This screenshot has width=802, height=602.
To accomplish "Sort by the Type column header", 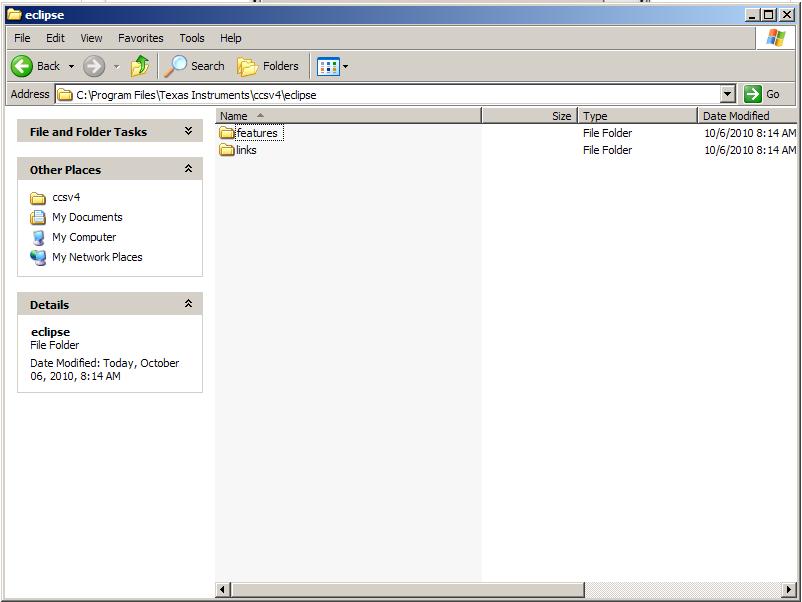I will tap(638, 116).
